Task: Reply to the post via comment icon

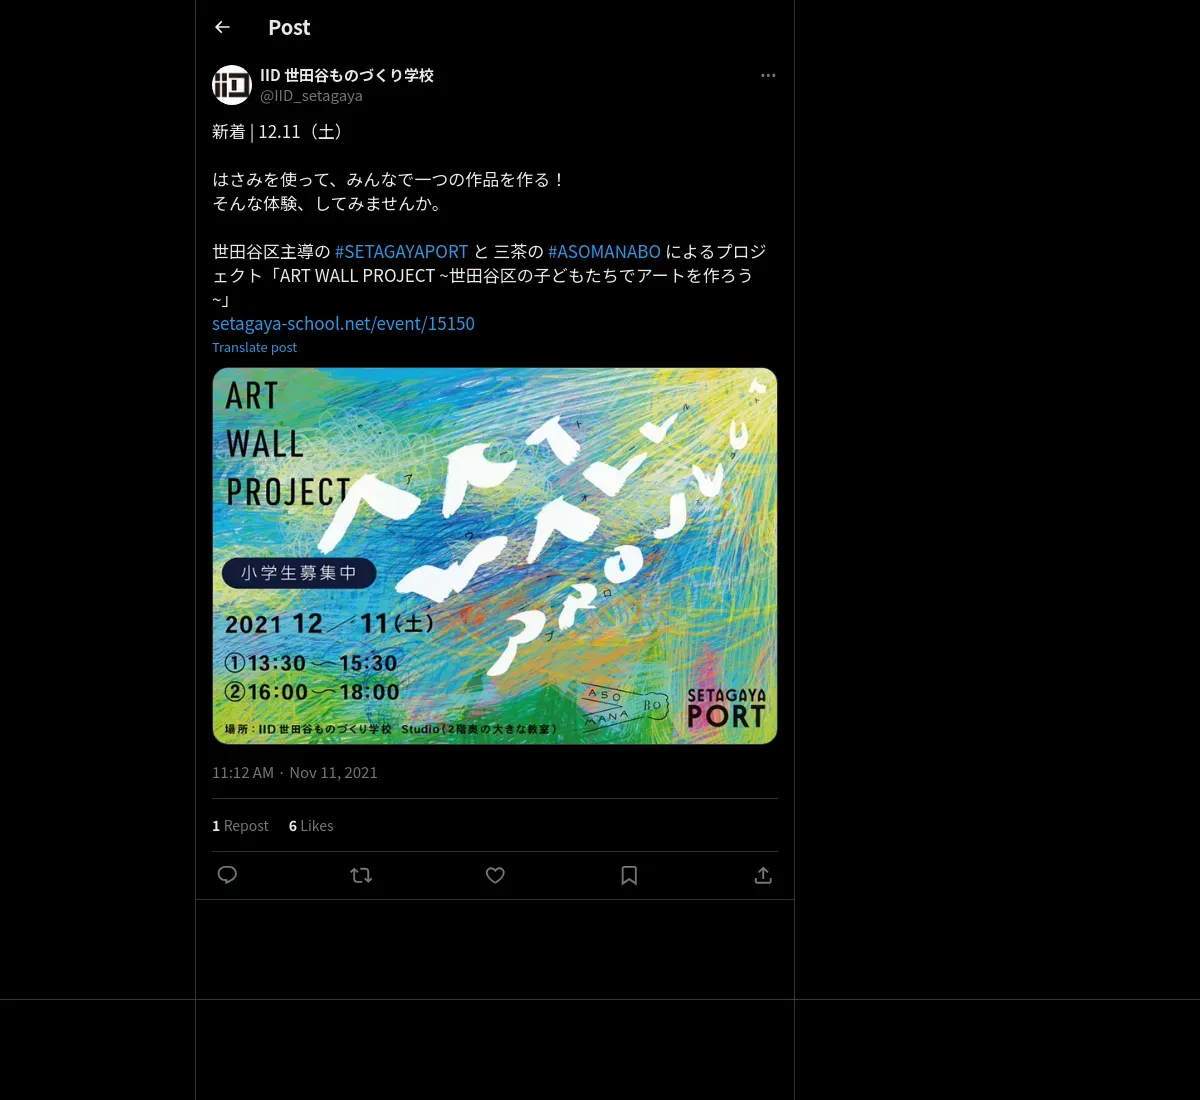Action: [x=227, y=875]
